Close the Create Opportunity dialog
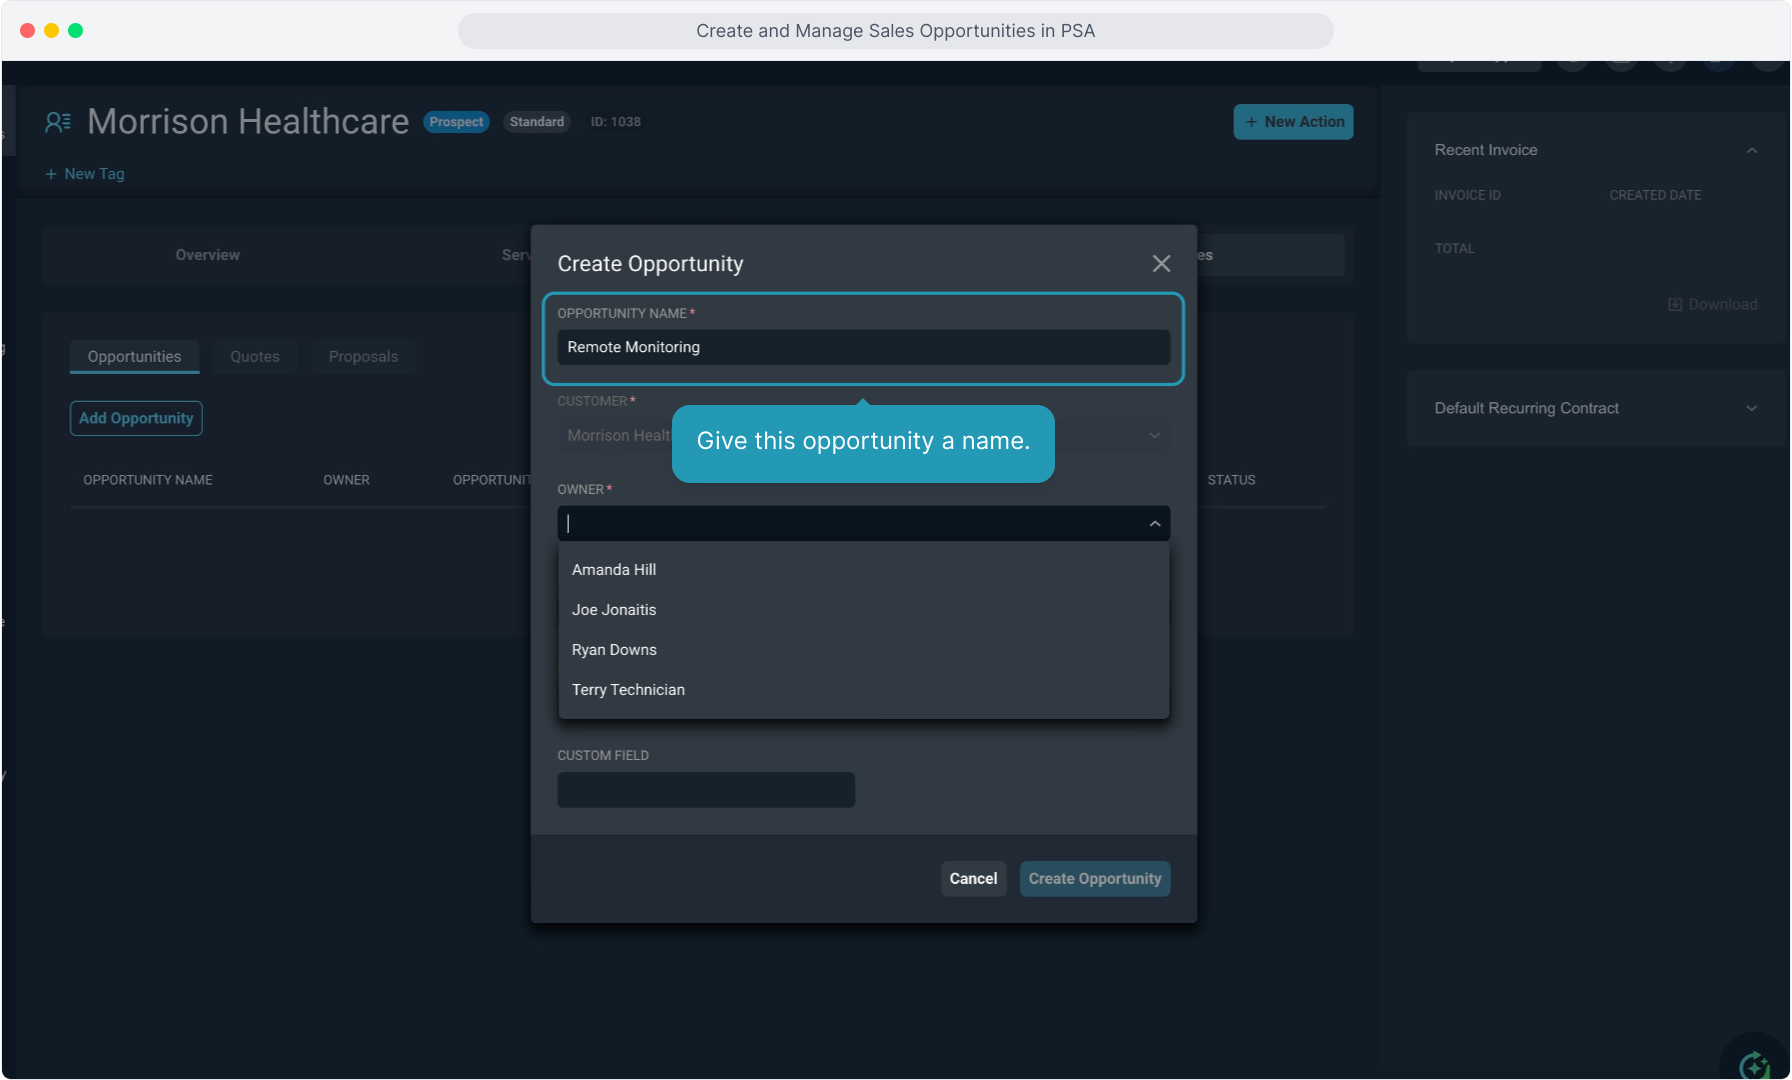Image resolution: width=1792 pixels, height=1080 pixels. click(1161, 264)
